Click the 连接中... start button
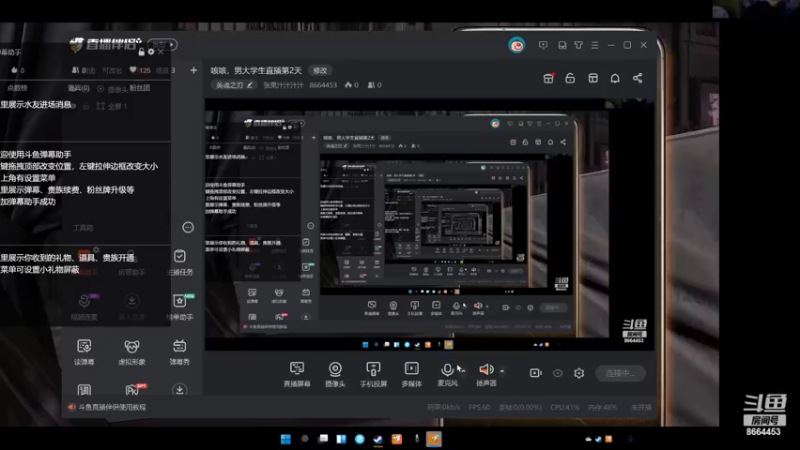Screen dimensions: 800x450 pyautogui.click(x=620, y=373)
